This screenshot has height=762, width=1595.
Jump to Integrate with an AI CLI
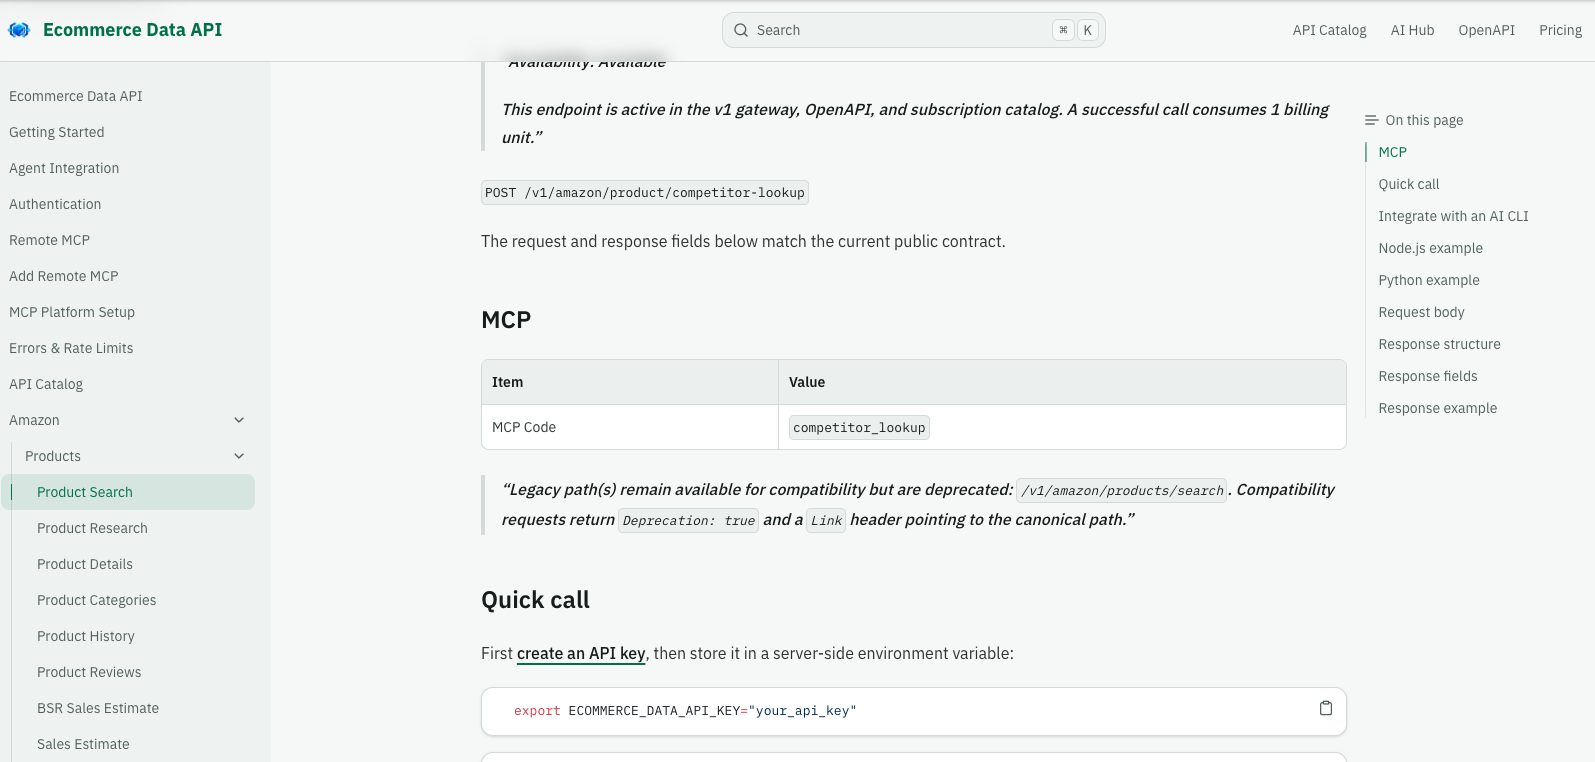click(1453, 216)
